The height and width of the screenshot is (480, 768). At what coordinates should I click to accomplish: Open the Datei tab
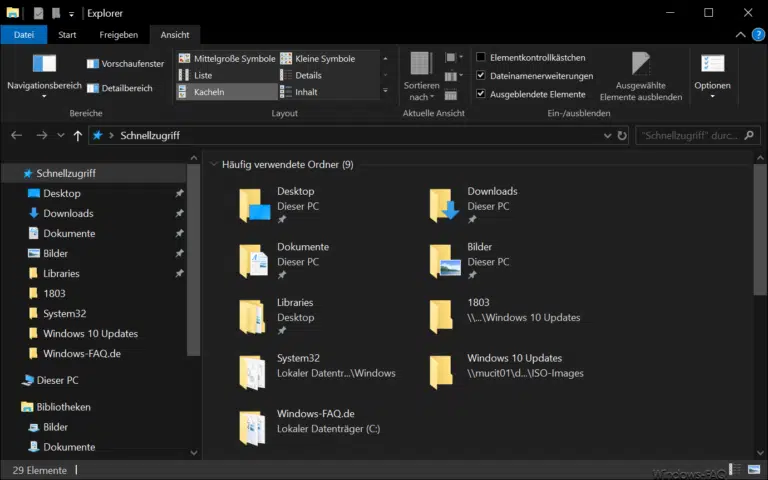23,35
